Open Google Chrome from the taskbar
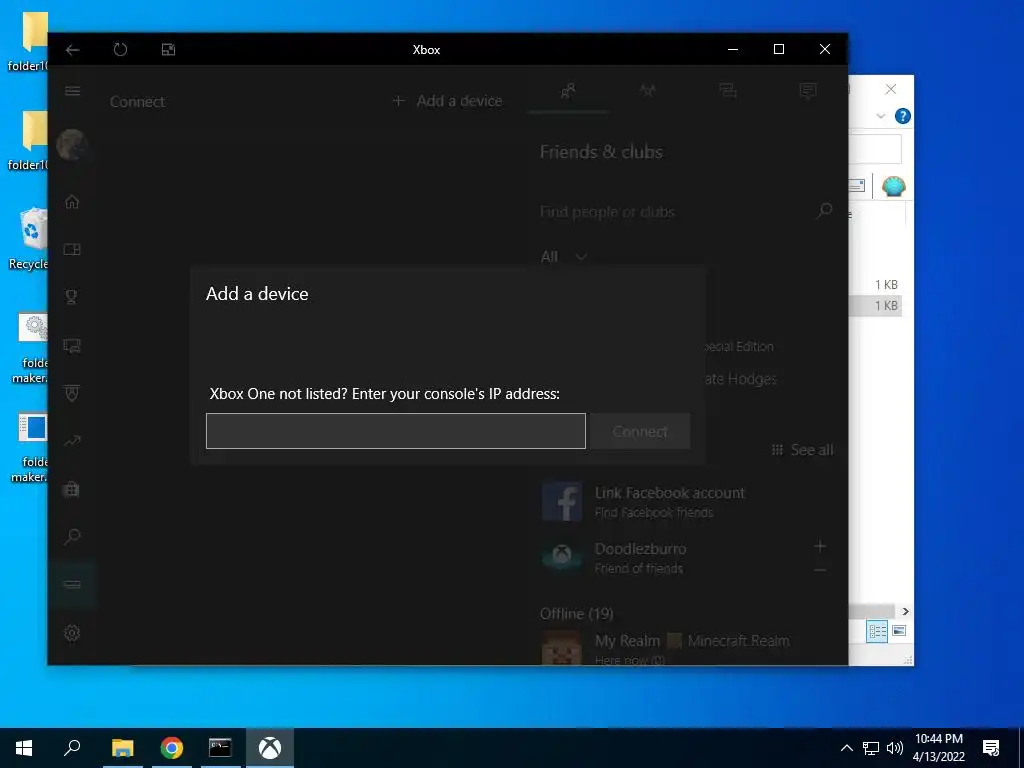 172,748
